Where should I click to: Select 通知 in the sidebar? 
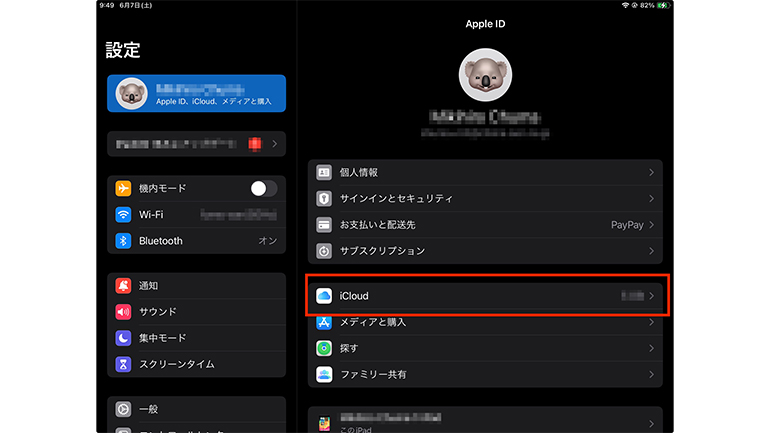click(x=196, y=285)
